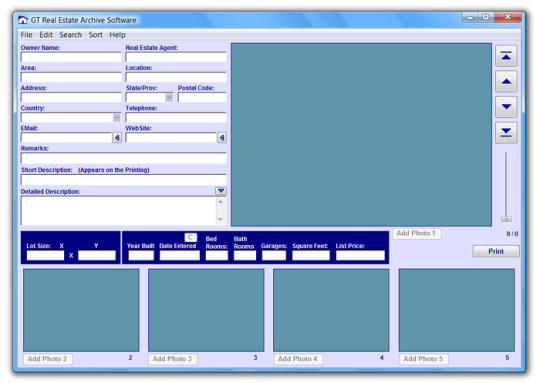
Task: Go to the previous record up arrow
Action: [506, 82]
